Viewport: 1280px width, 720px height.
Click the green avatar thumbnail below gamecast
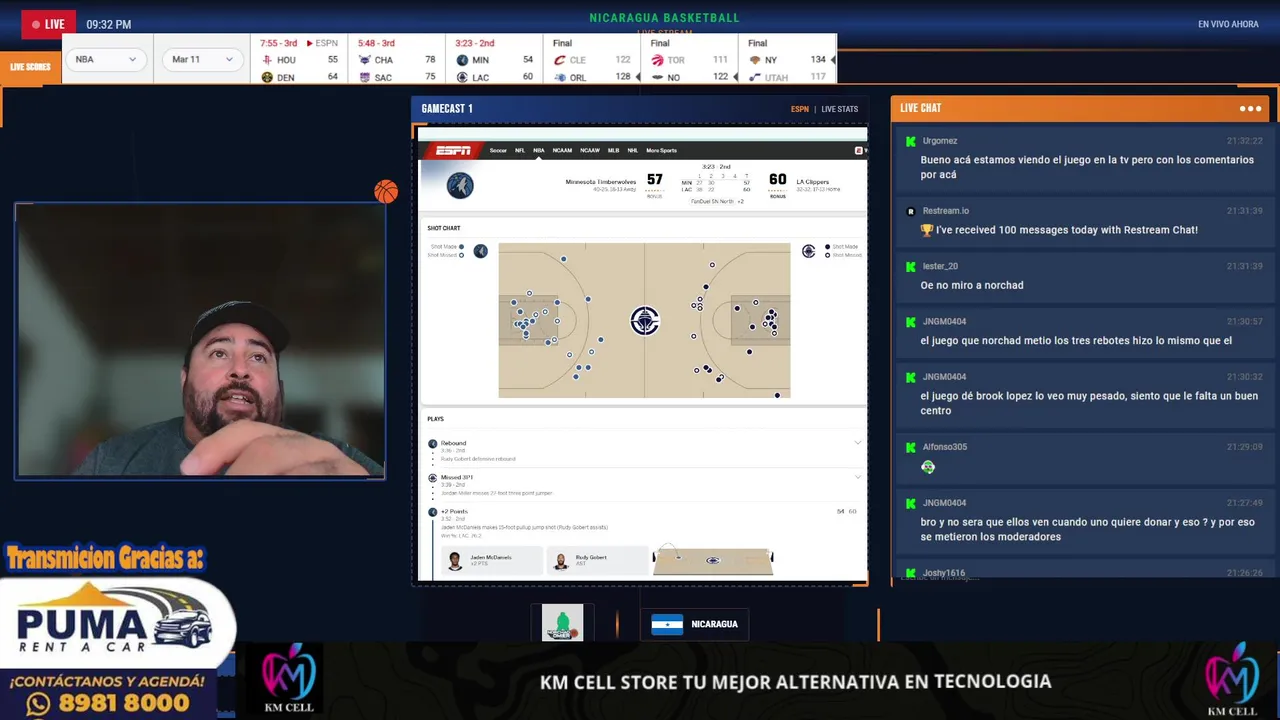(x=562, y=623)
